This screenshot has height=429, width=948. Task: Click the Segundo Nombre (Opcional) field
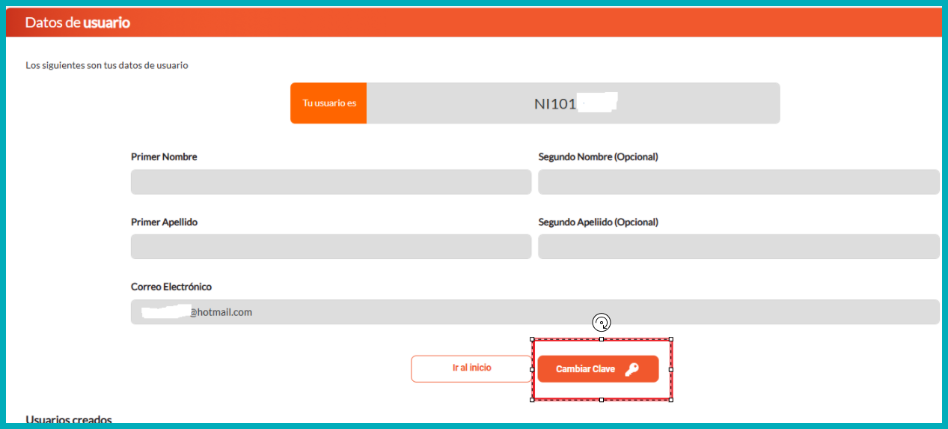point(739,182)
